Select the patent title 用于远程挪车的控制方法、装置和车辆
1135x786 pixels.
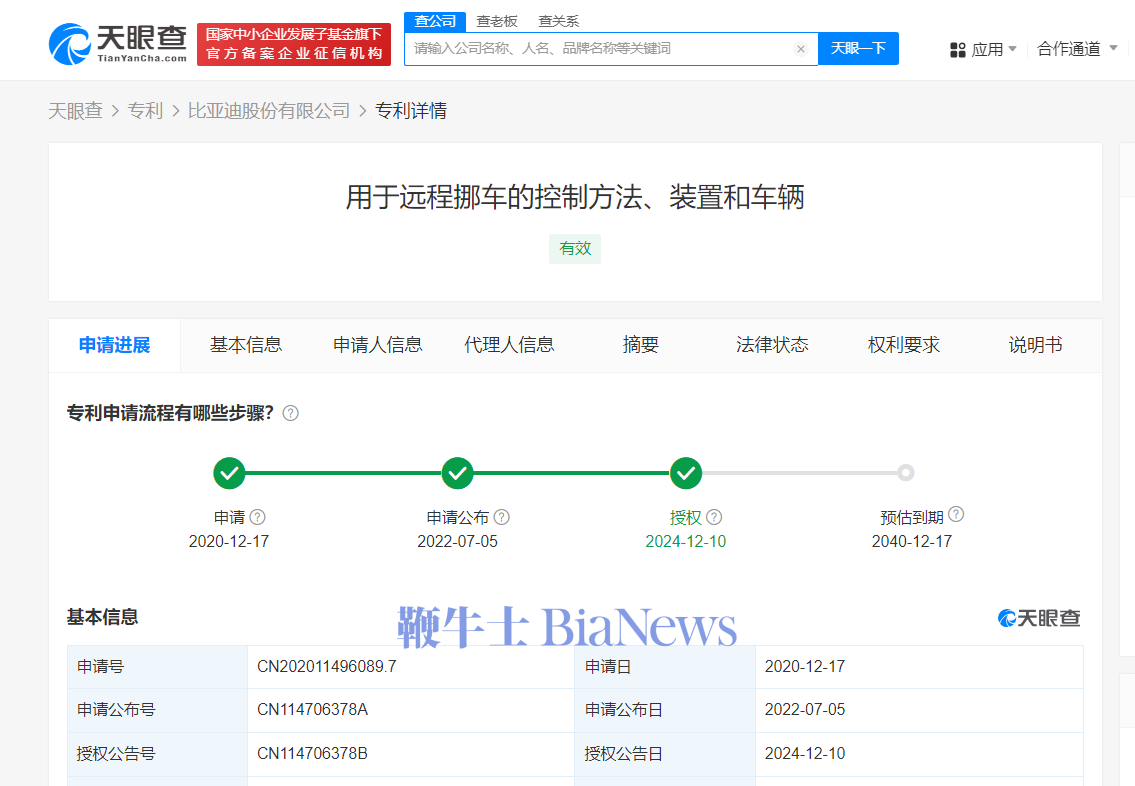point(575,198)
